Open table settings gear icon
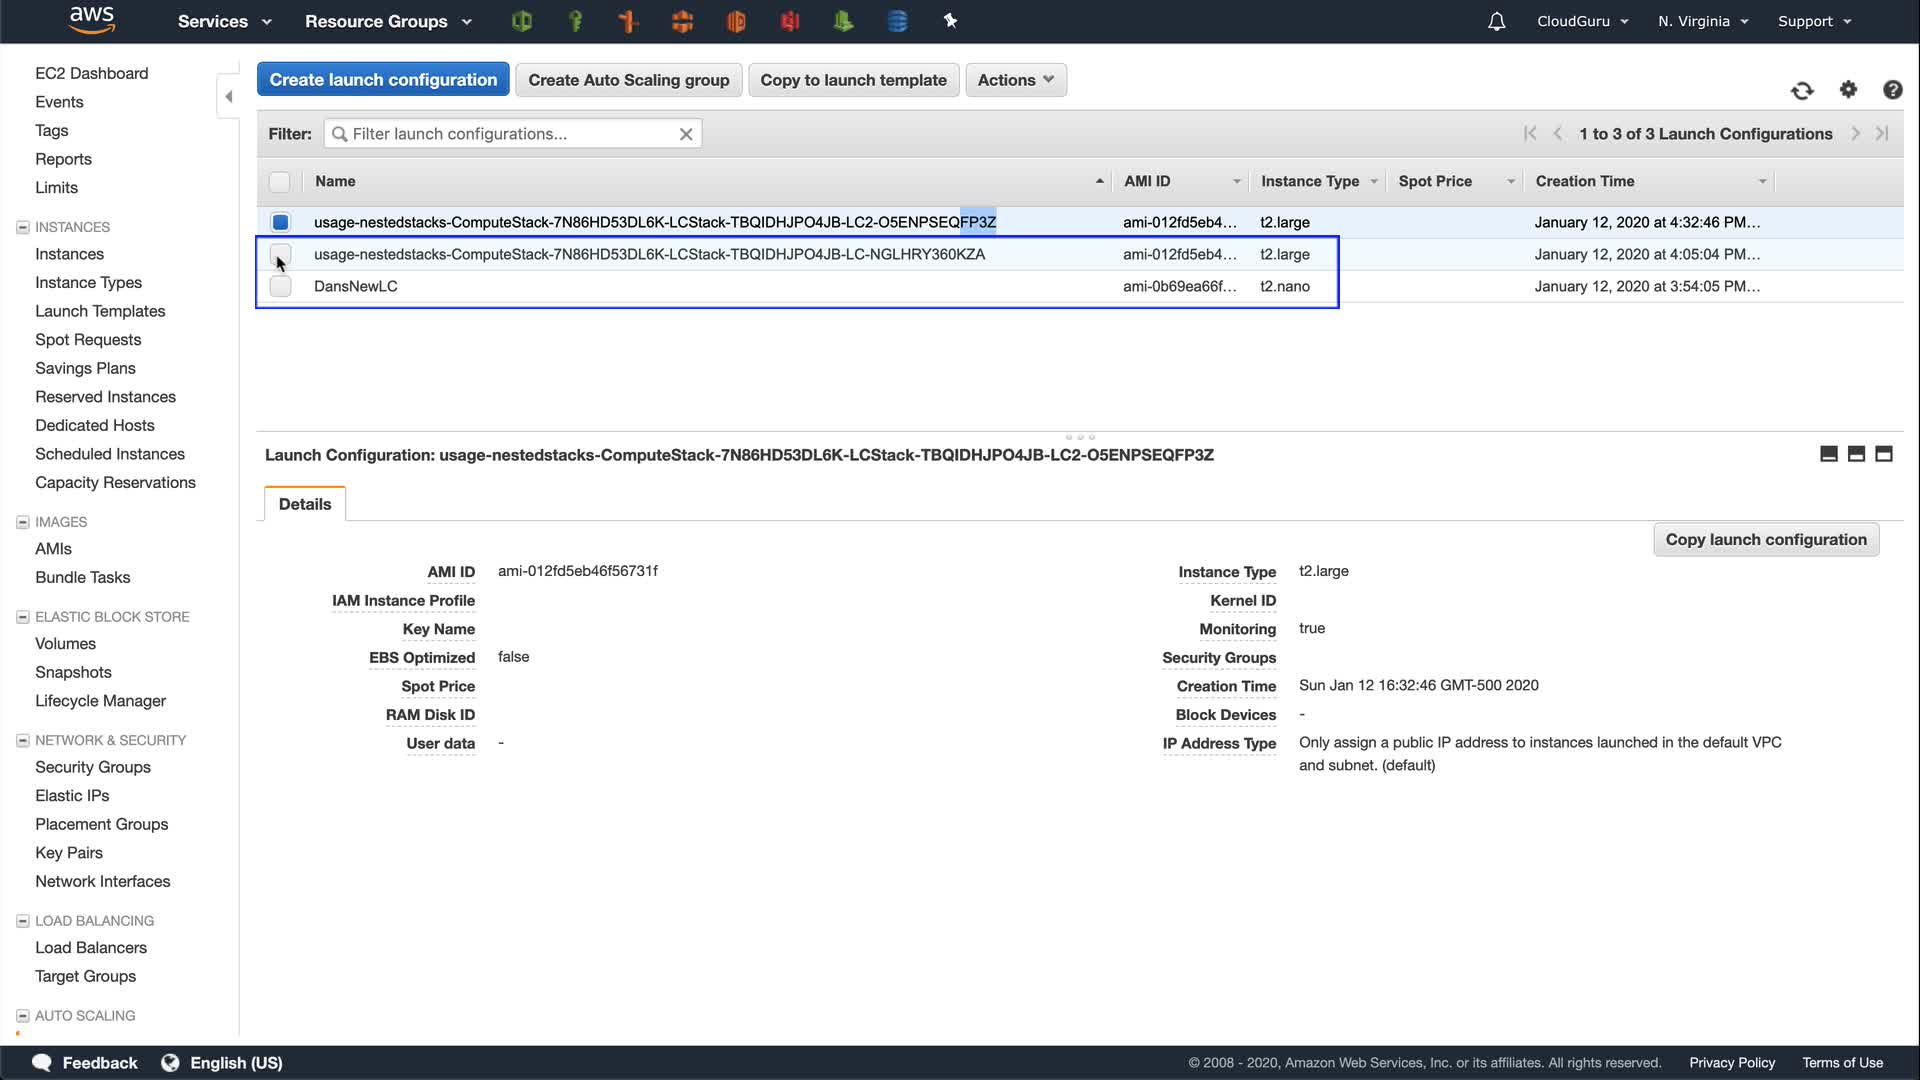The height and width of the screenshot is (1080, 1920). (x=1848, y=90)
